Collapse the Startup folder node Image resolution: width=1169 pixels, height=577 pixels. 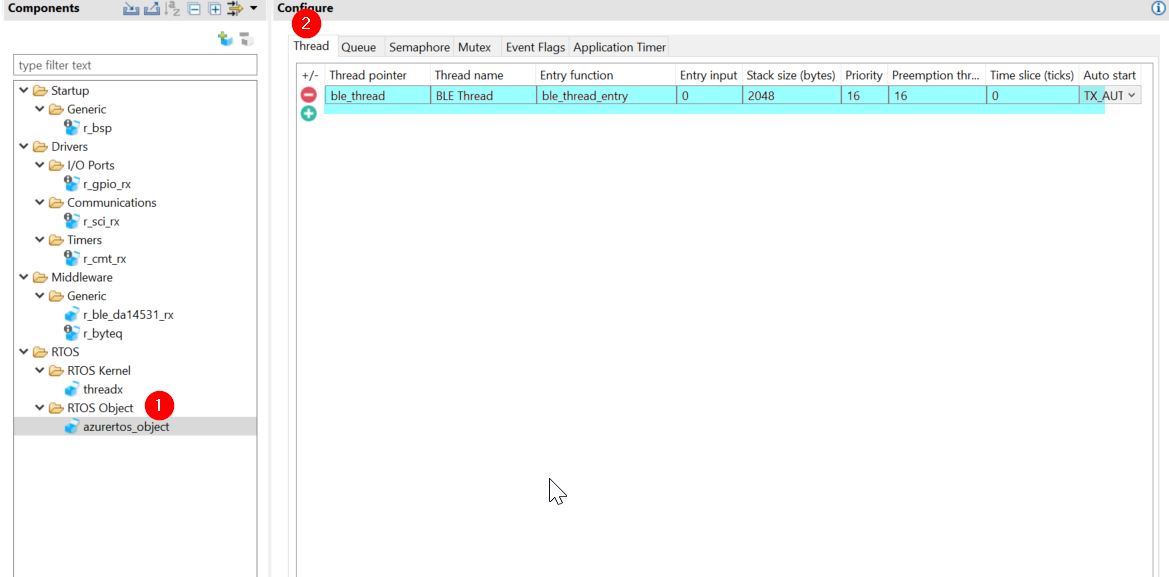tap(24, 90)
